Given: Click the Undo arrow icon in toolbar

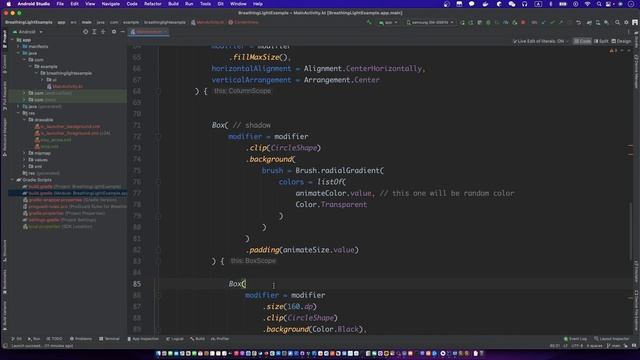Looking at the screenshot, I should point(578,22).
